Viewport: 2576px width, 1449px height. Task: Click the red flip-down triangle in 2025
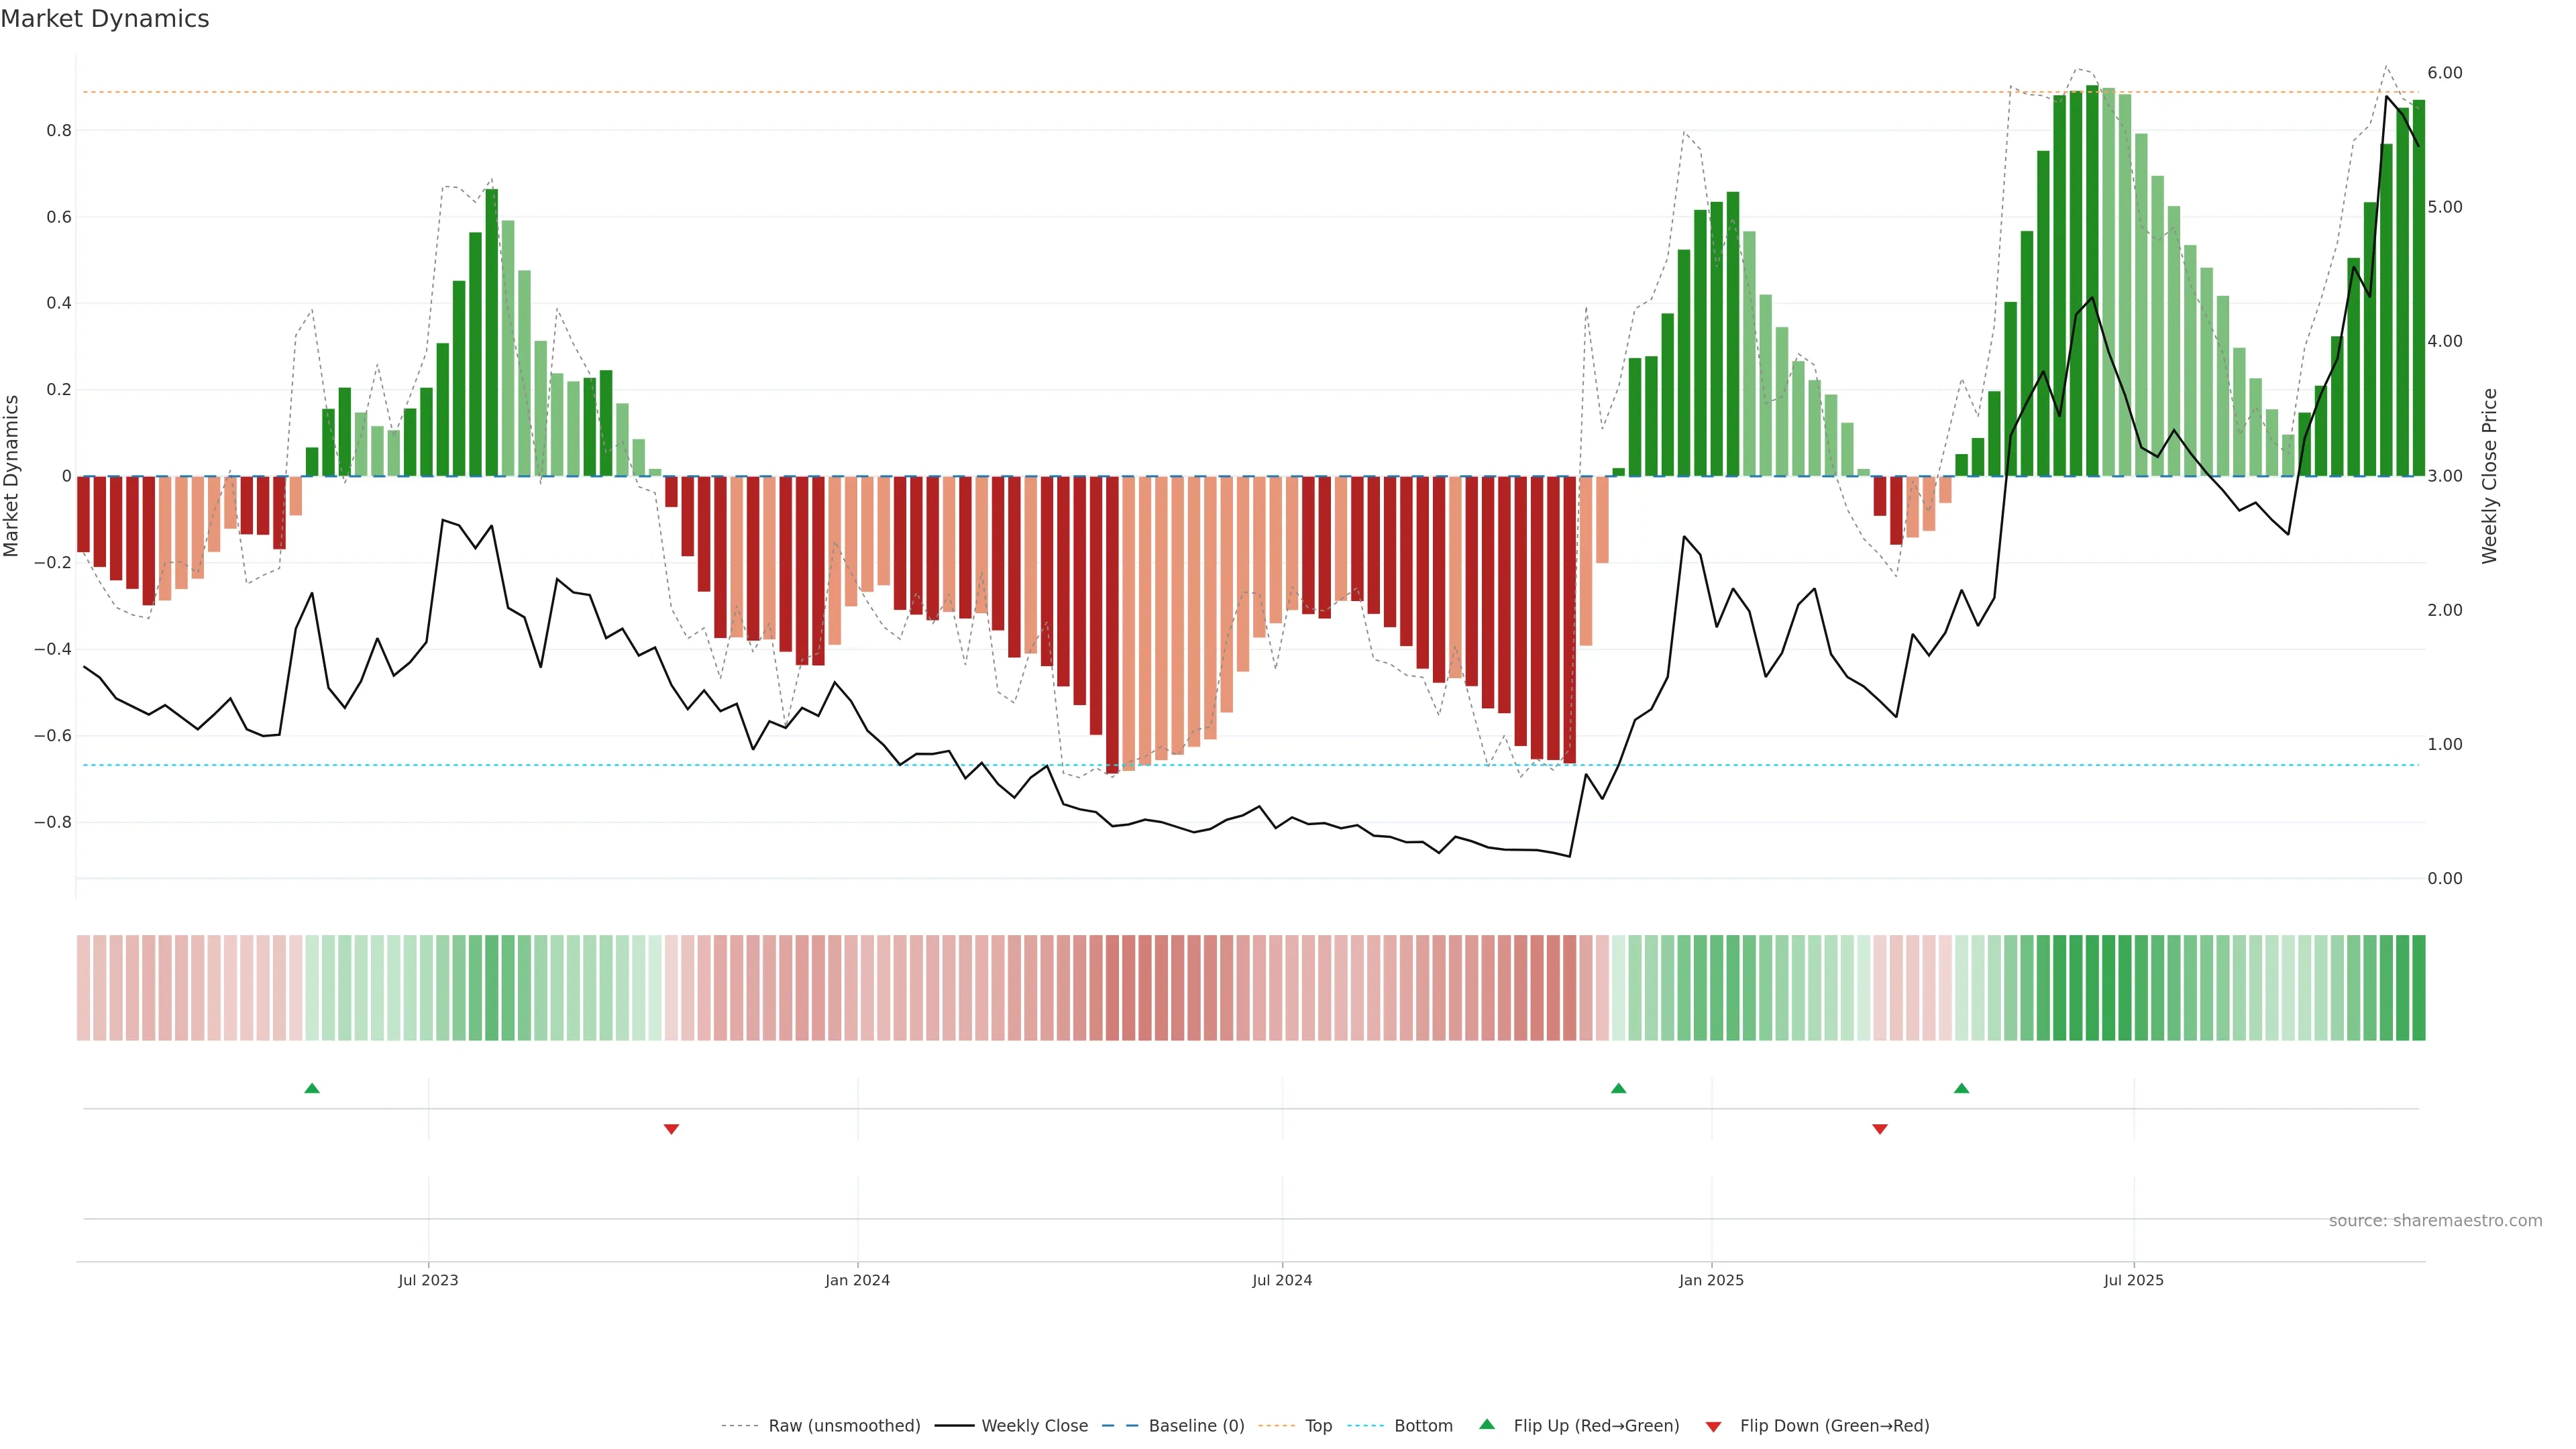[1879, 1129]
